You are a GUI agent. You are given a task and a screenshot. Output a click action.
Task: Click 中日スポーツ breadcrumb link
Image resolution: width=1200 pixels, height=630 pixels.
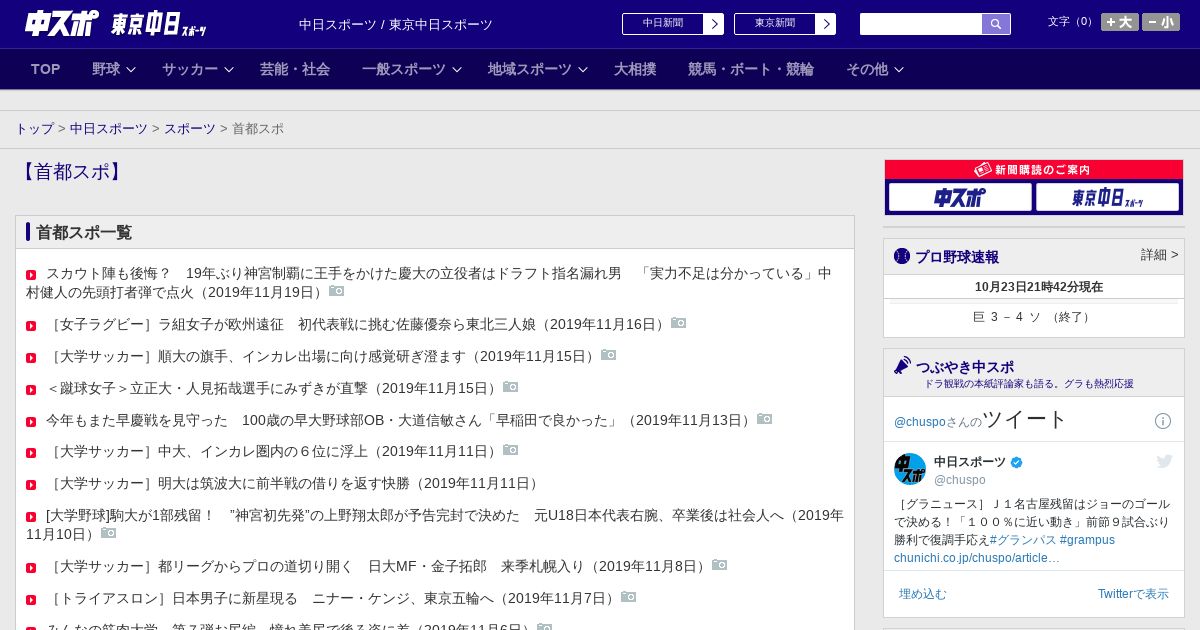(x=109, y=129)
